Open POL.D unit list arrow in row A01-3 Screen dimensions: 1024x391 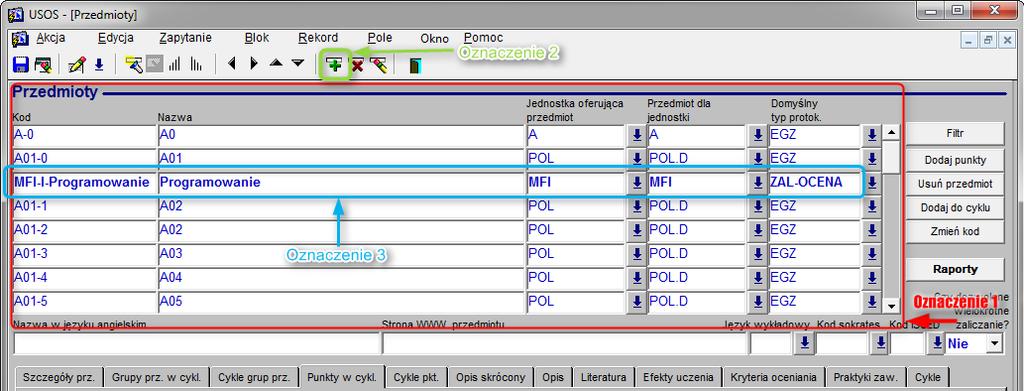tap(758, 255)
